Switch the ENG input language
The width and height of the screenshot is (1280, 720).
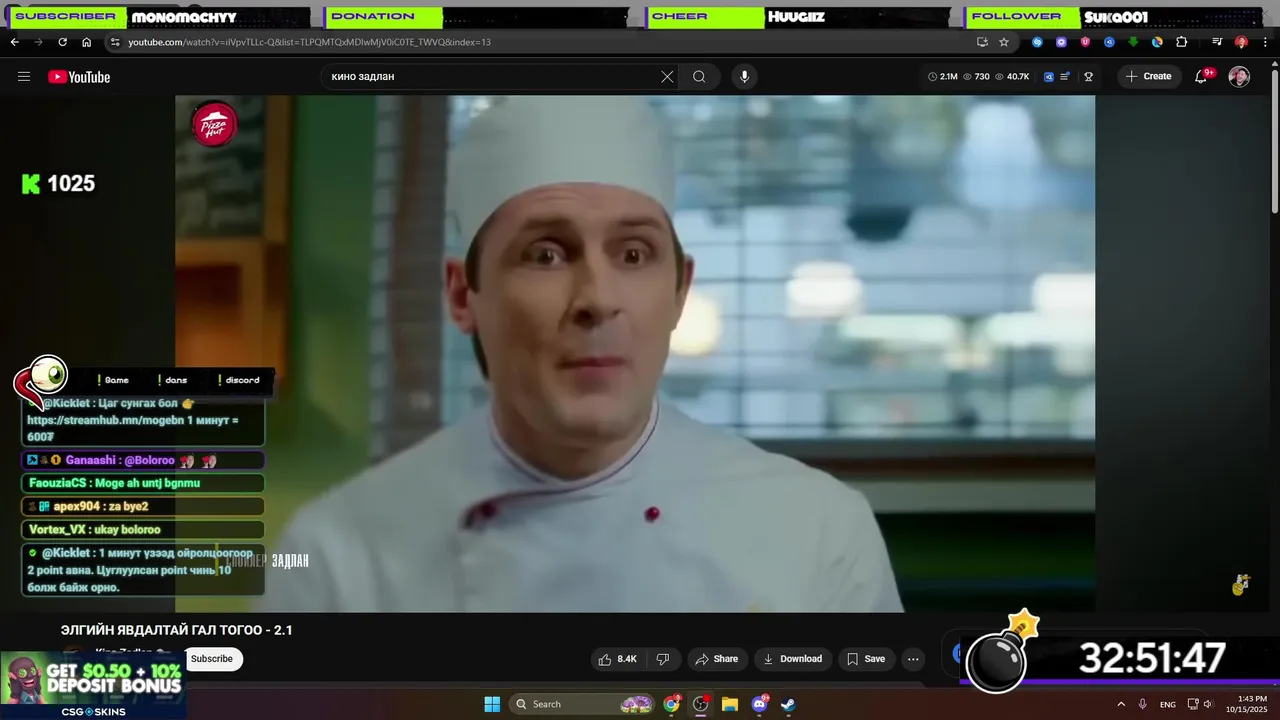(1168, 704)
